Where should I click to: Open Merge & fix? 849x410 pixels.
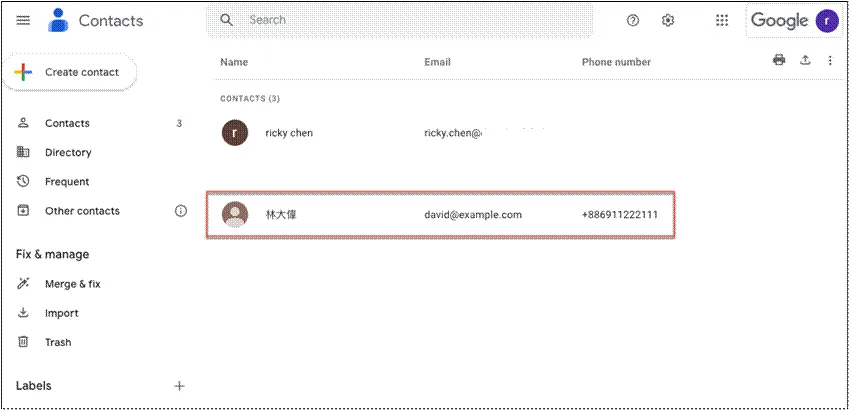pos(73,284)
